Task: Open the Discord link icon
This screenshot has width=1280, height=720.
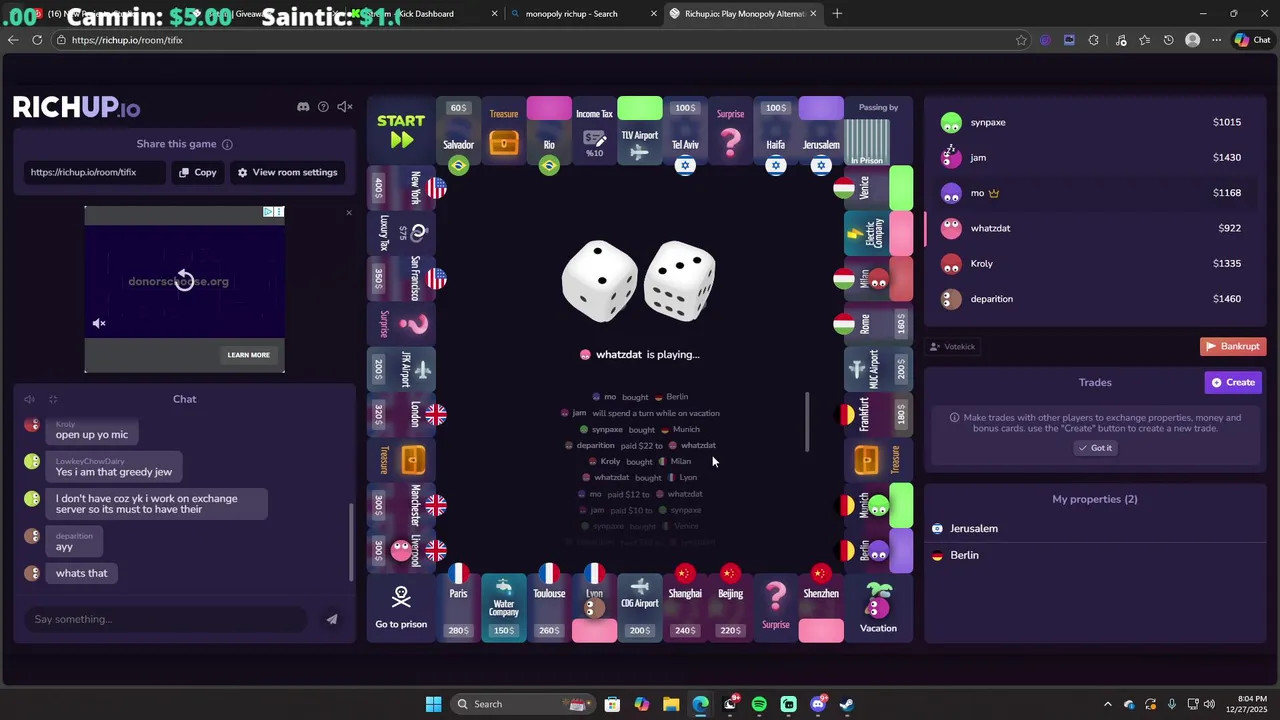Action: [303, 107]
